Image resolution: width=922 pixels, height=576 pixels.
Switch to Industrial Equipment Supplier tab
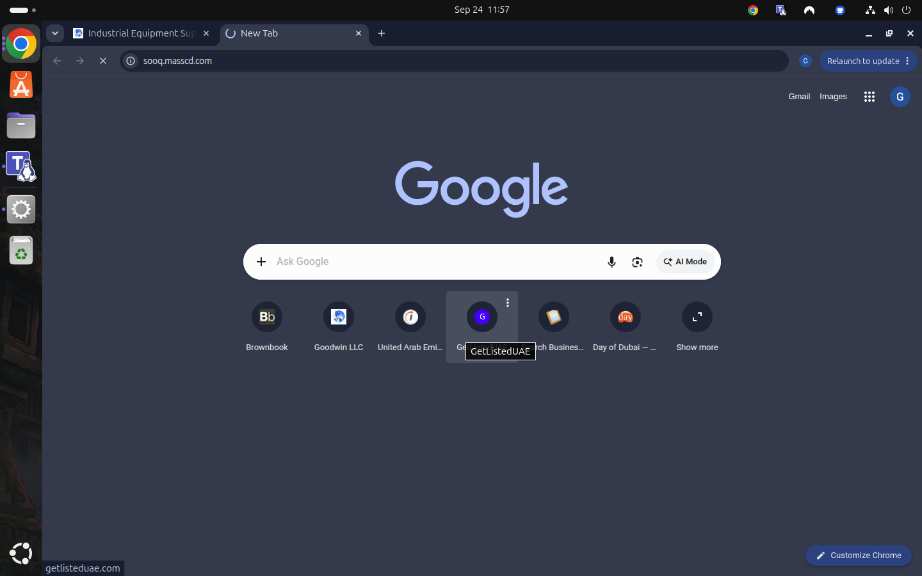pyautogui.click(x=141, y=34)
